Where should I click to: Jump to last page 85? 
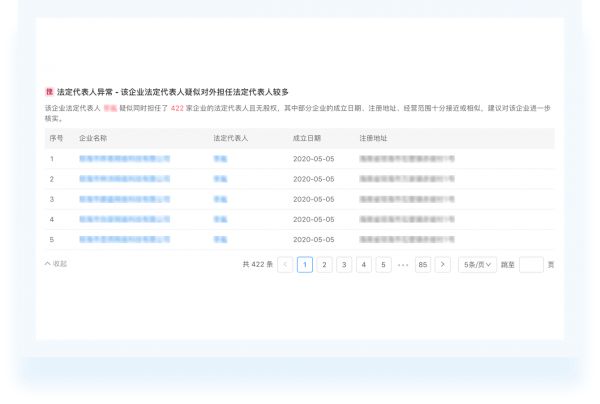click(x=423, y=265)
